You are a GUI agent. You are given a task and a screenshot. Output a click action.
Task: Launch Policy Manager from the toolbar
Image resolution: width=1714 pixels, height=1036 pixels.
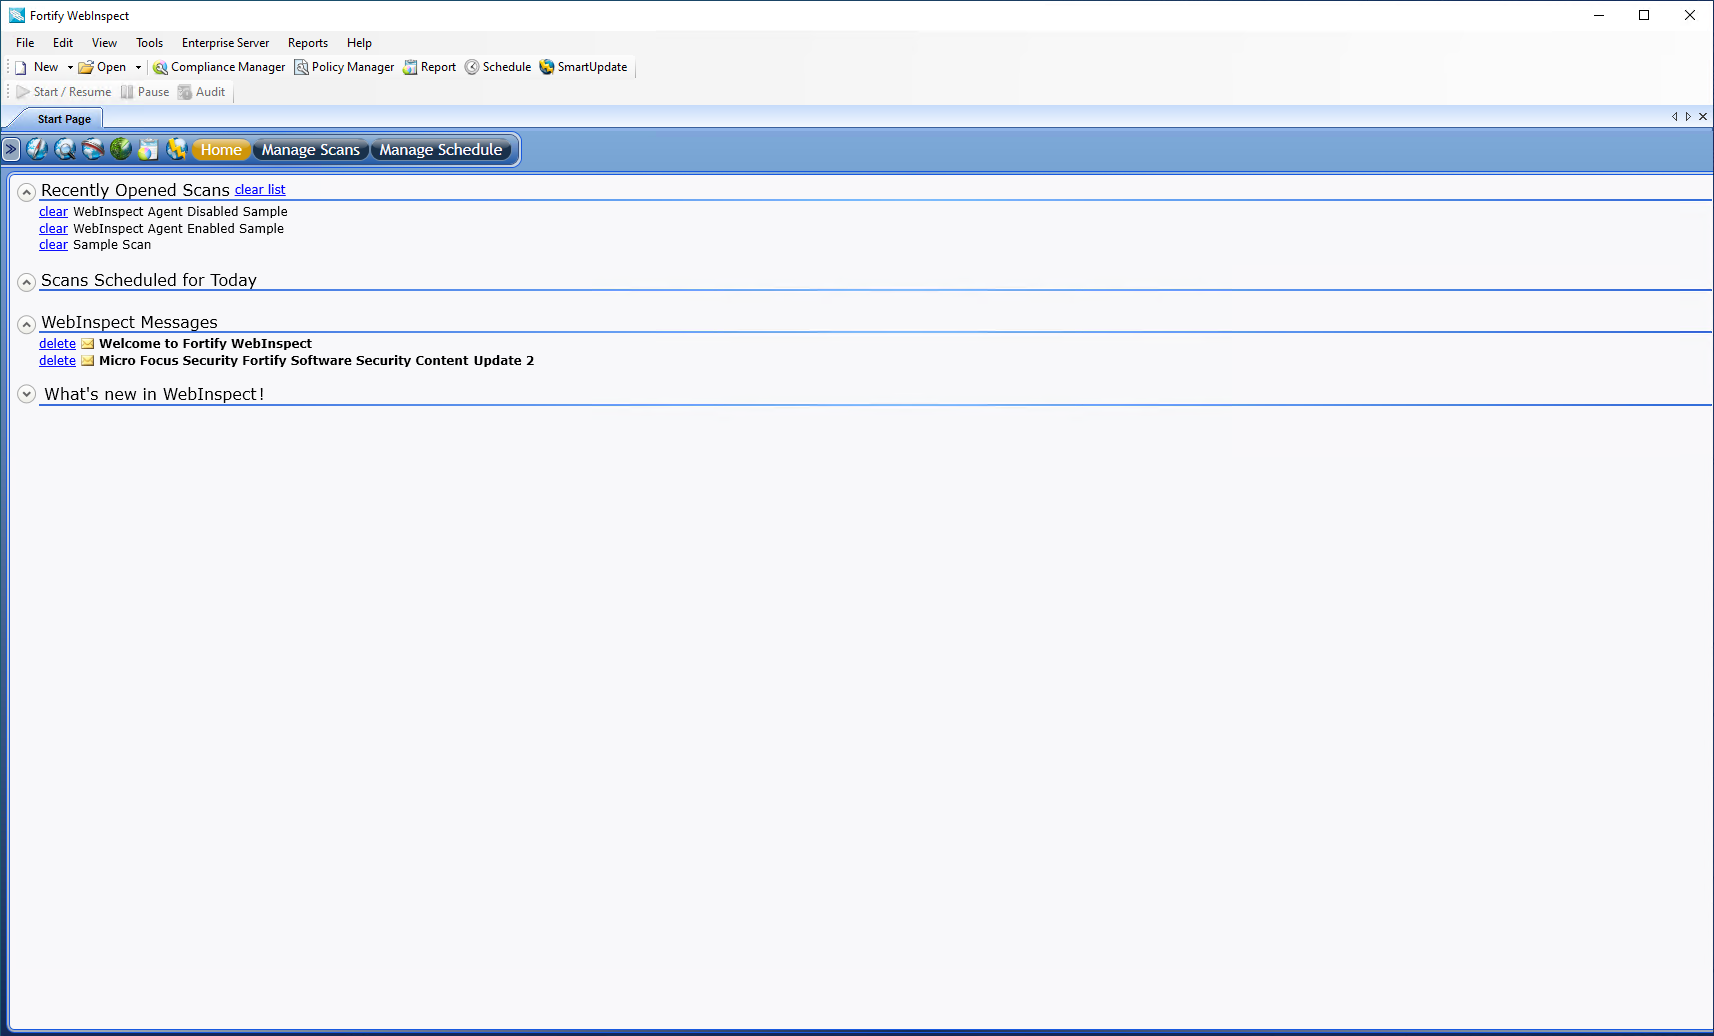[344, 67]
